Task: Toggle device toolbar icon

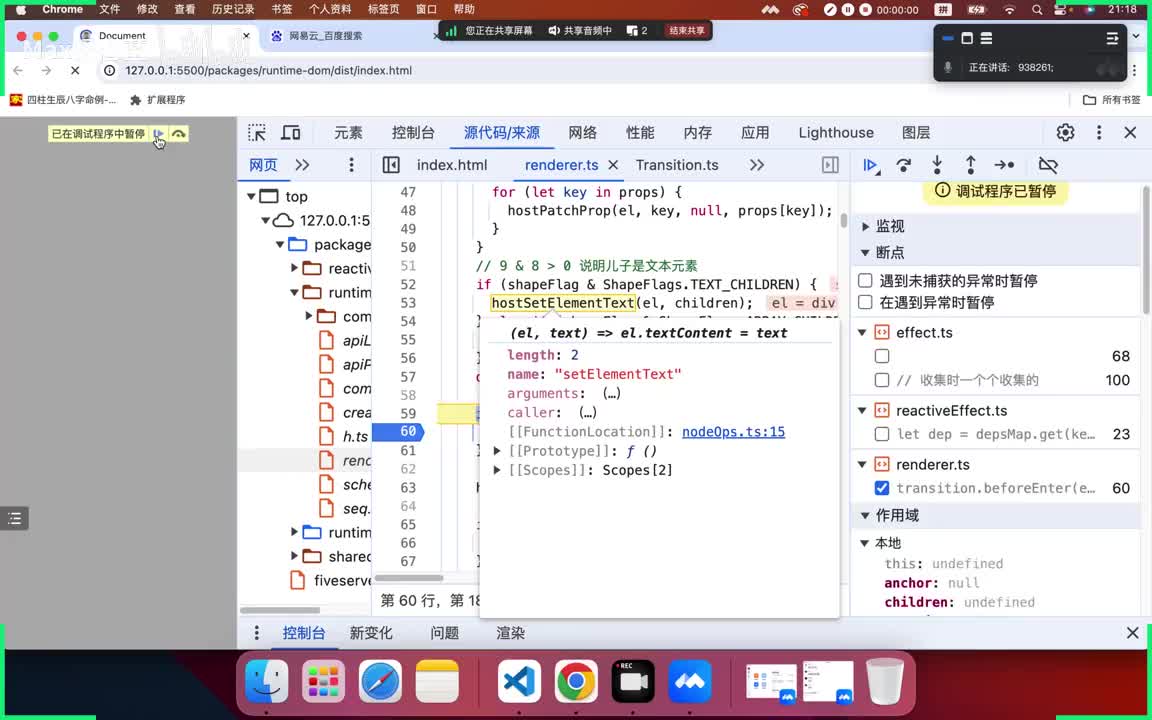Action: [291, 133]
